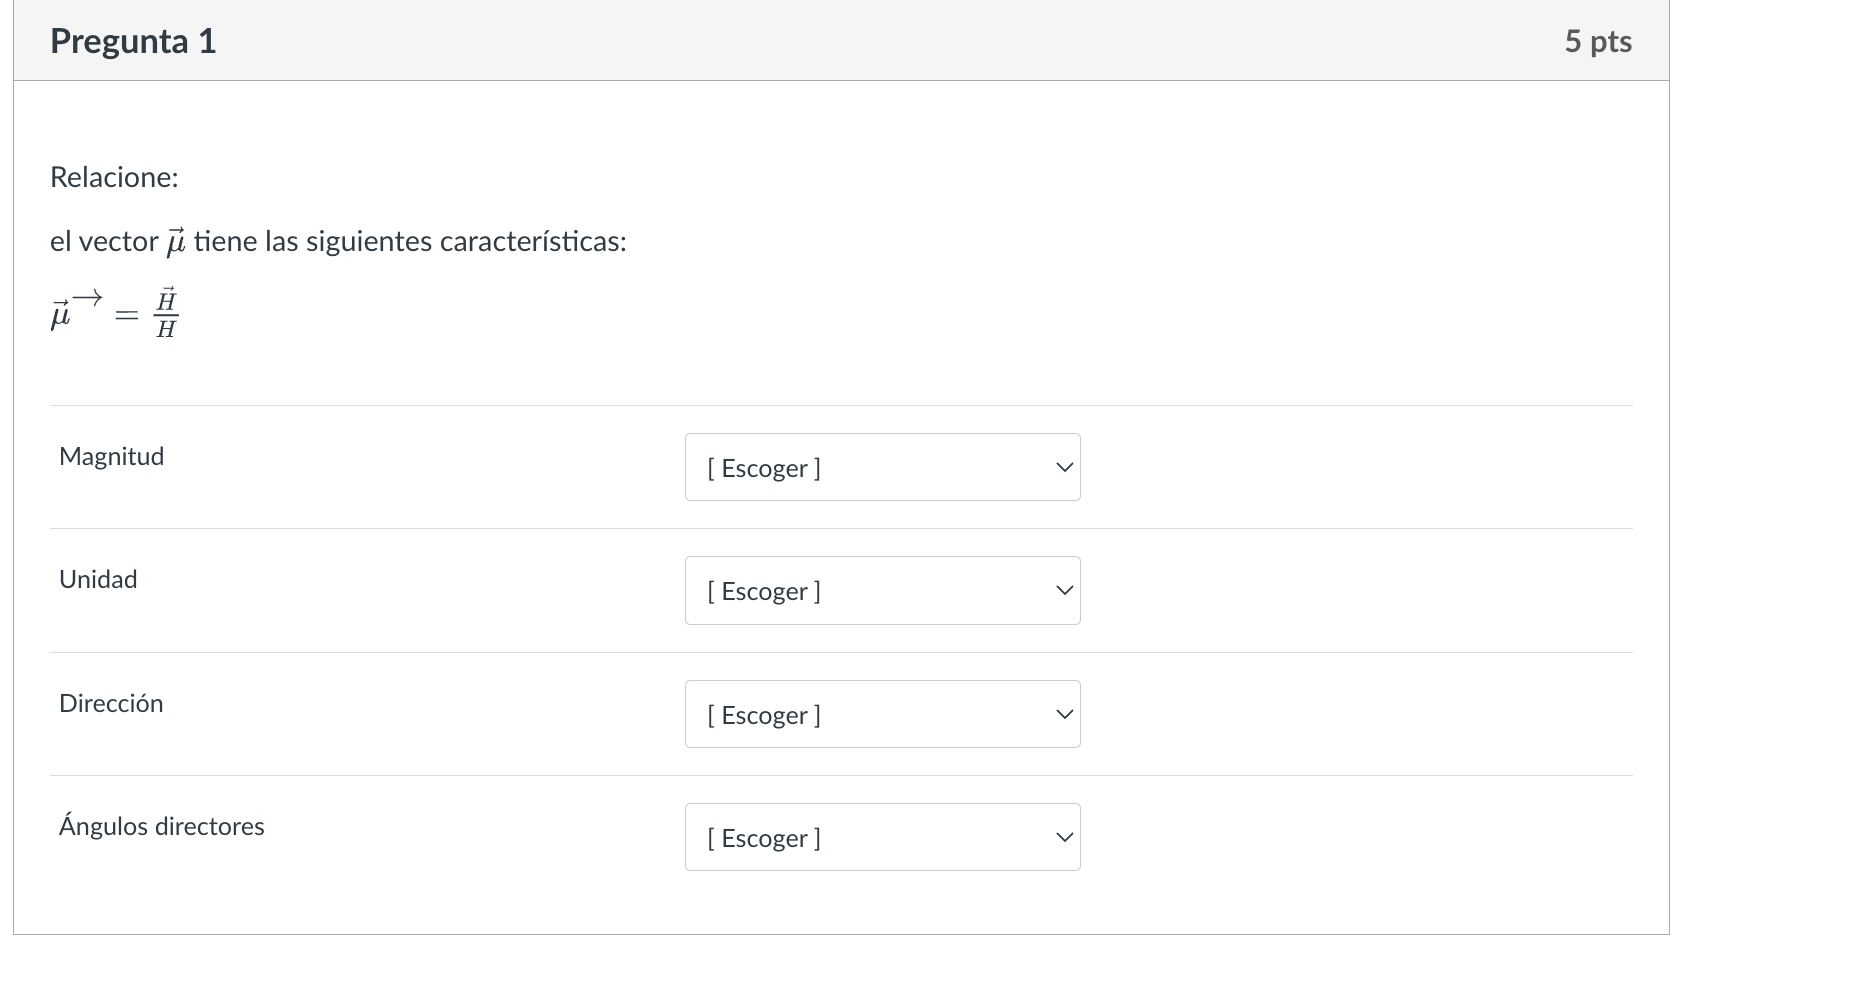Viewport: 1864px width, 984px height.
Task: Open the Ángulos directores dropdown
Action: click(882, 837)
